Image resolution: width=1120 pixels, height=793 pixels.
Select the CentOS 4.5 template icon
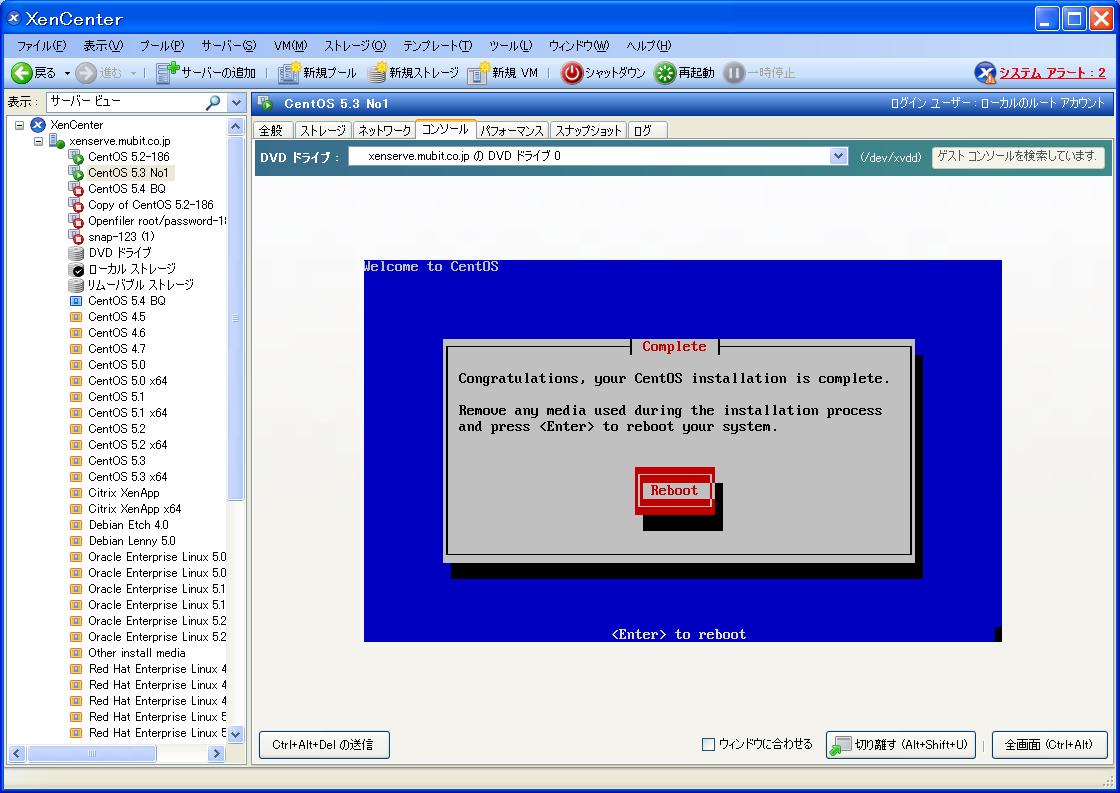pos(76,316)
